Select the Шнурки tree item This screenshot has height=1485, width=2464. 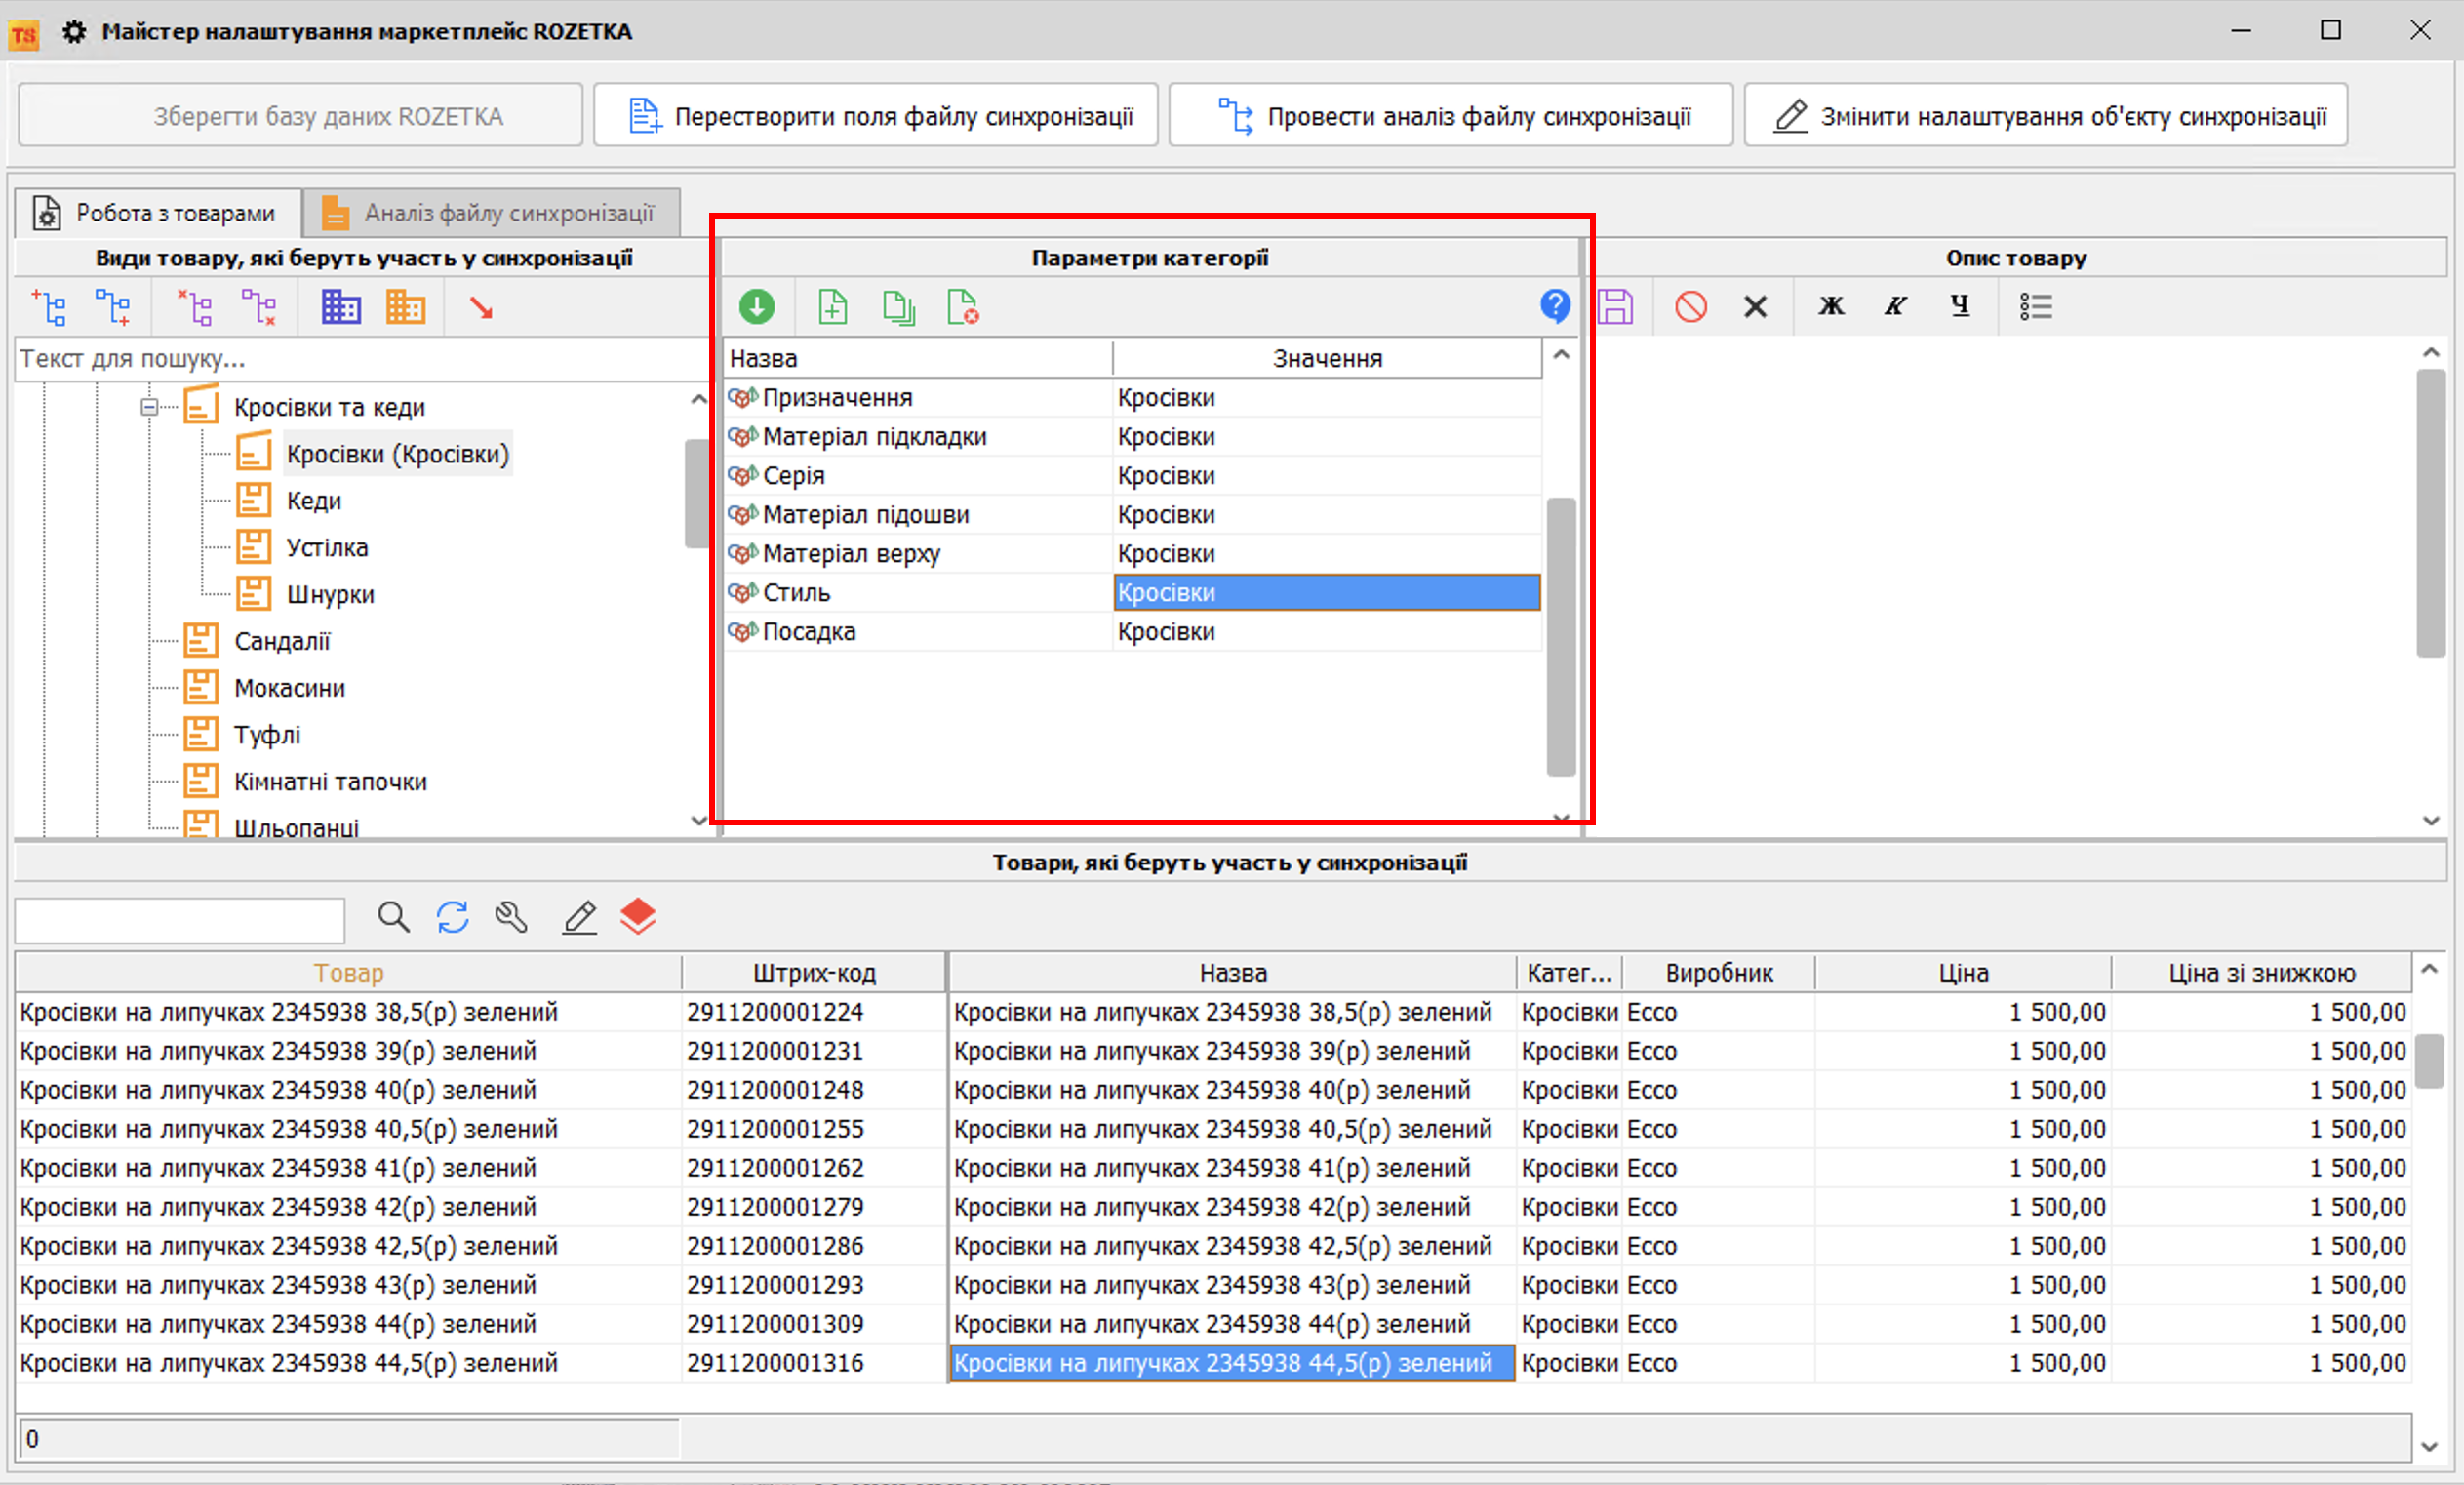point(330,595)
